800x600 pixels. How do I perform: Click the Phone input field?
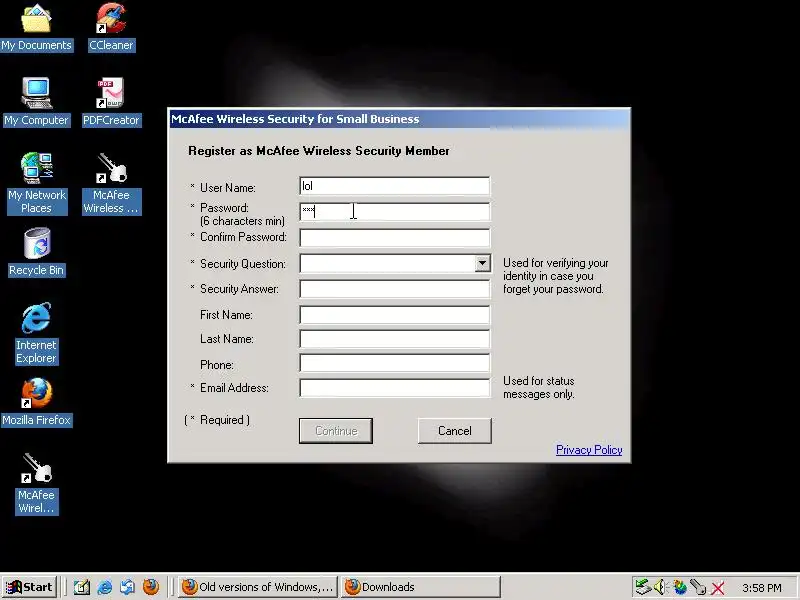(394, 363)
